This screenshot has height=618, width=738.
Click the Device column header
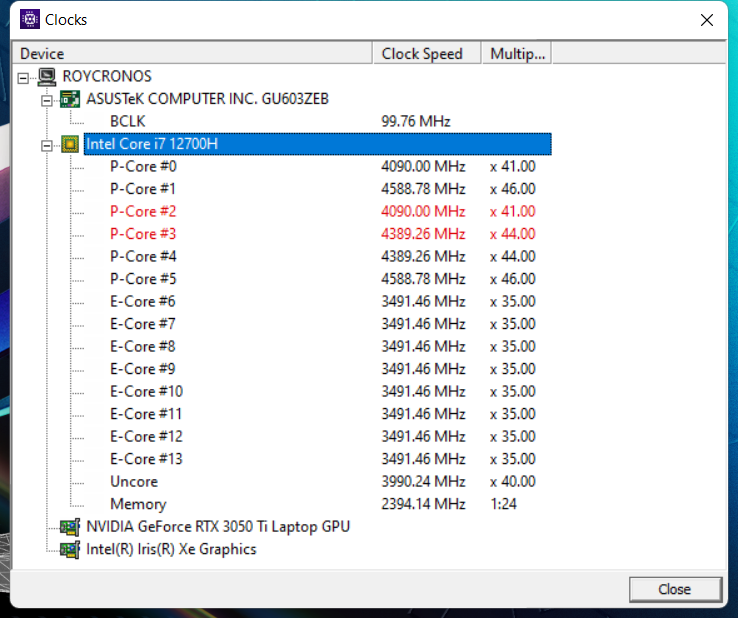(x=192, y=53)
